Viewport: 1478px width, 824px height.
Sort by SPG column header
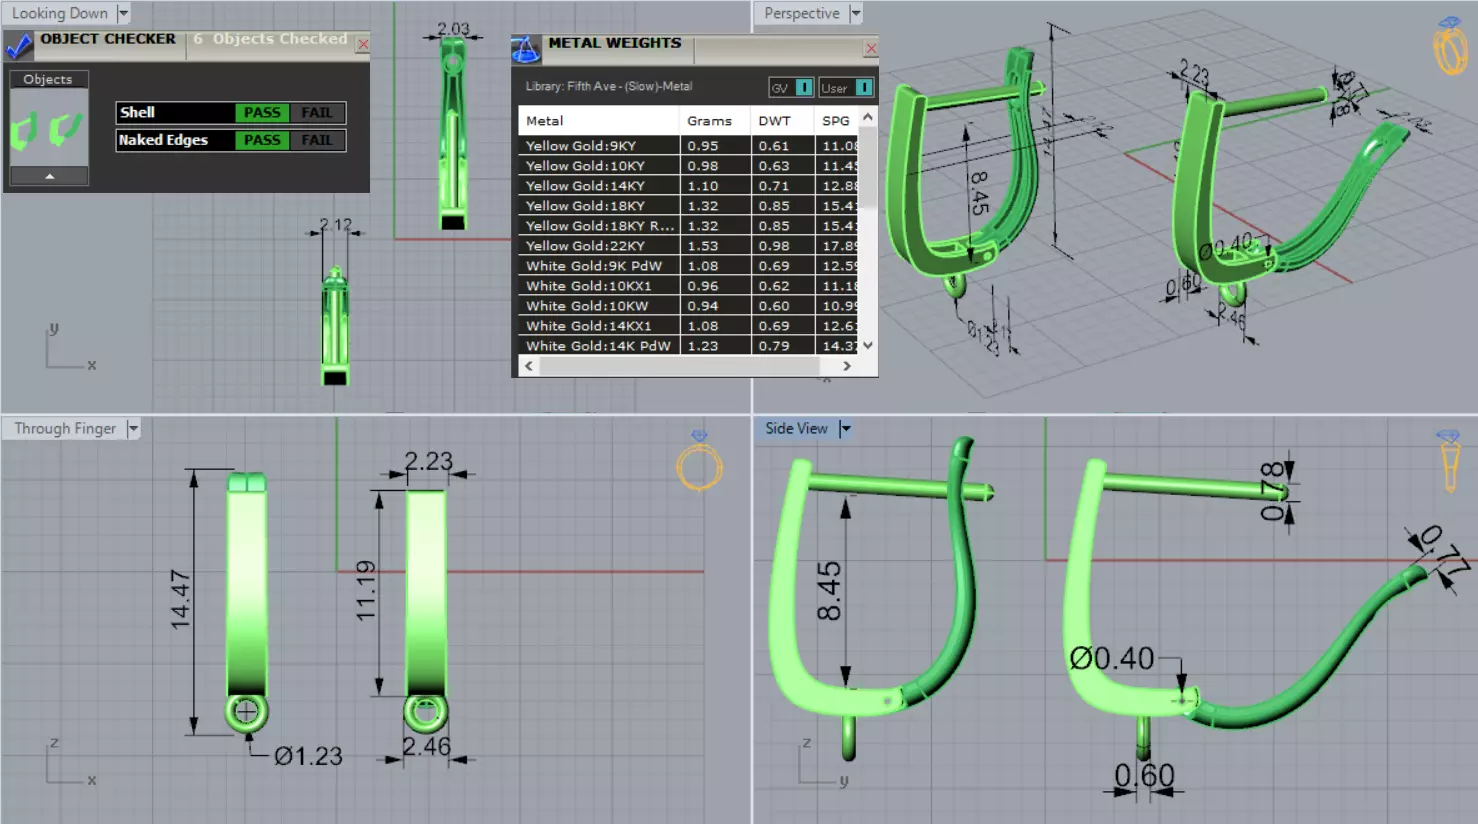[836, 120]
